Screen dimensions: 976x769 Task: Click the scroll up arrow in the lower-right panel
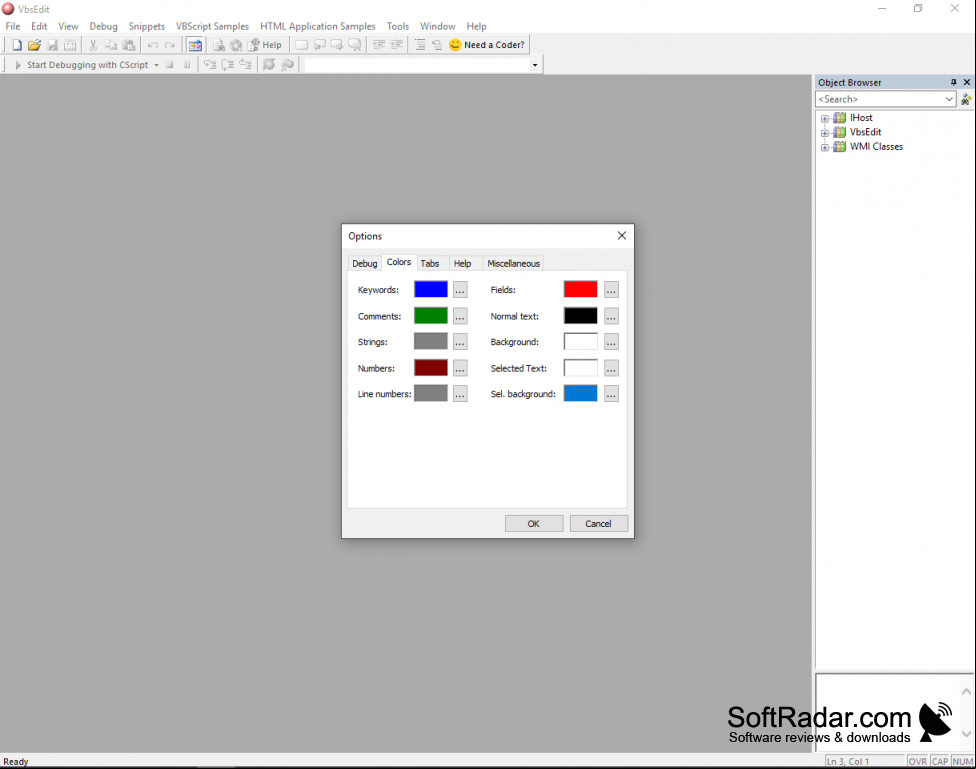click(x=966, y=691)
